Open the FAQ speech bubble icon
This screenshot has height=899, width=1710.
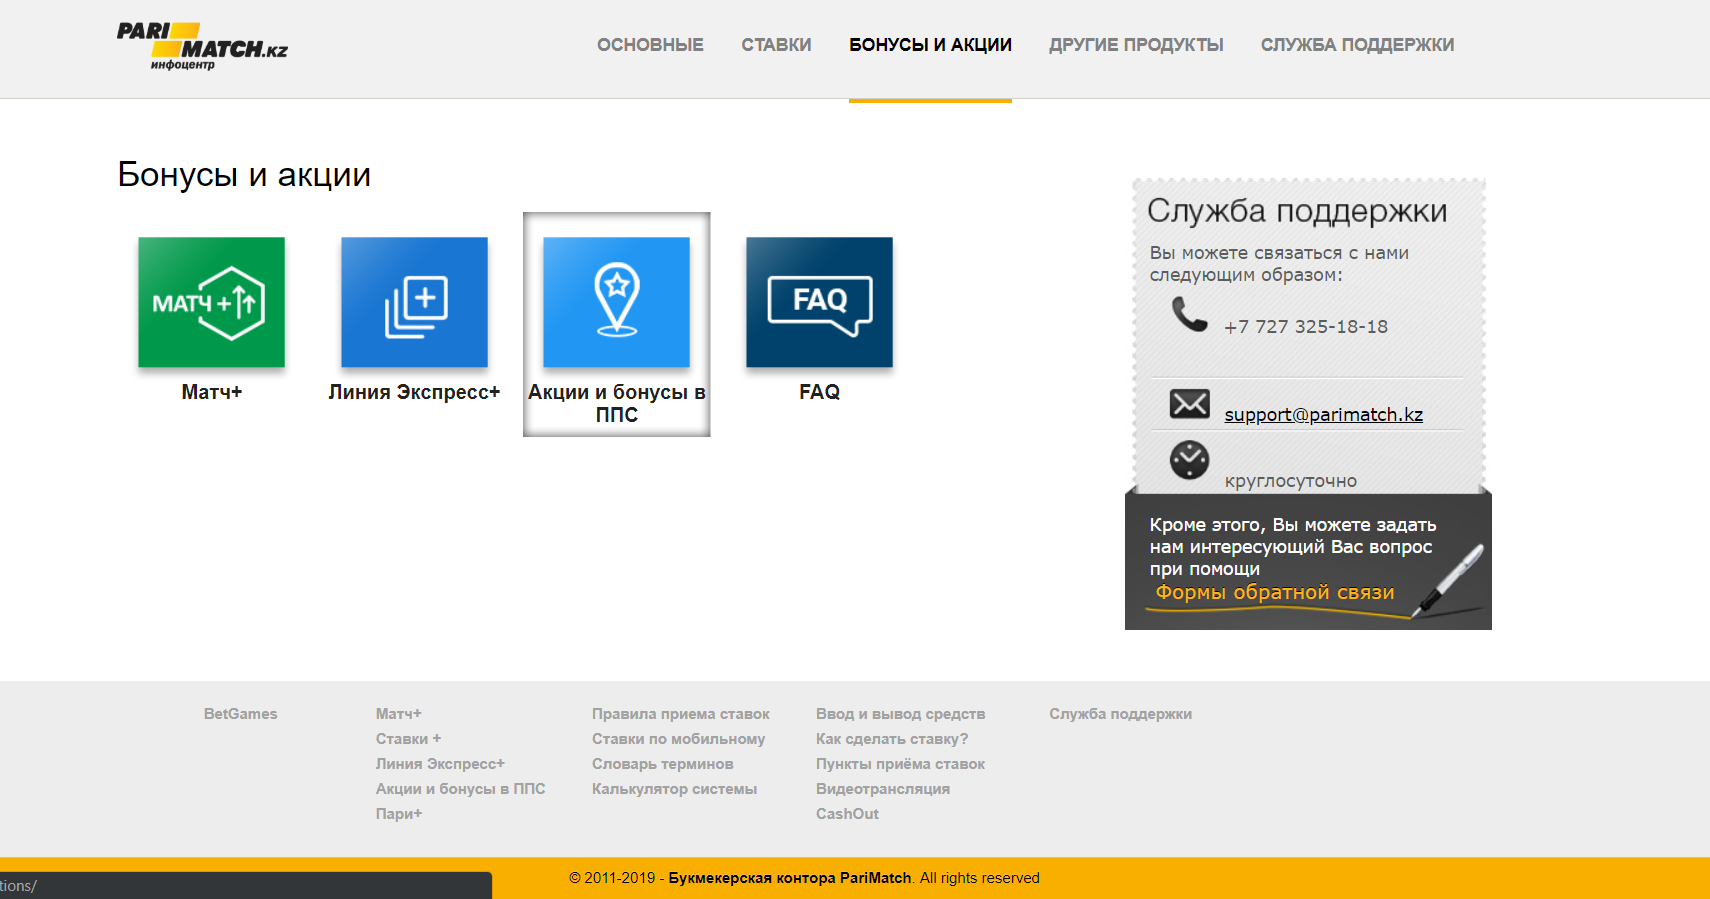tap(819, 302)
